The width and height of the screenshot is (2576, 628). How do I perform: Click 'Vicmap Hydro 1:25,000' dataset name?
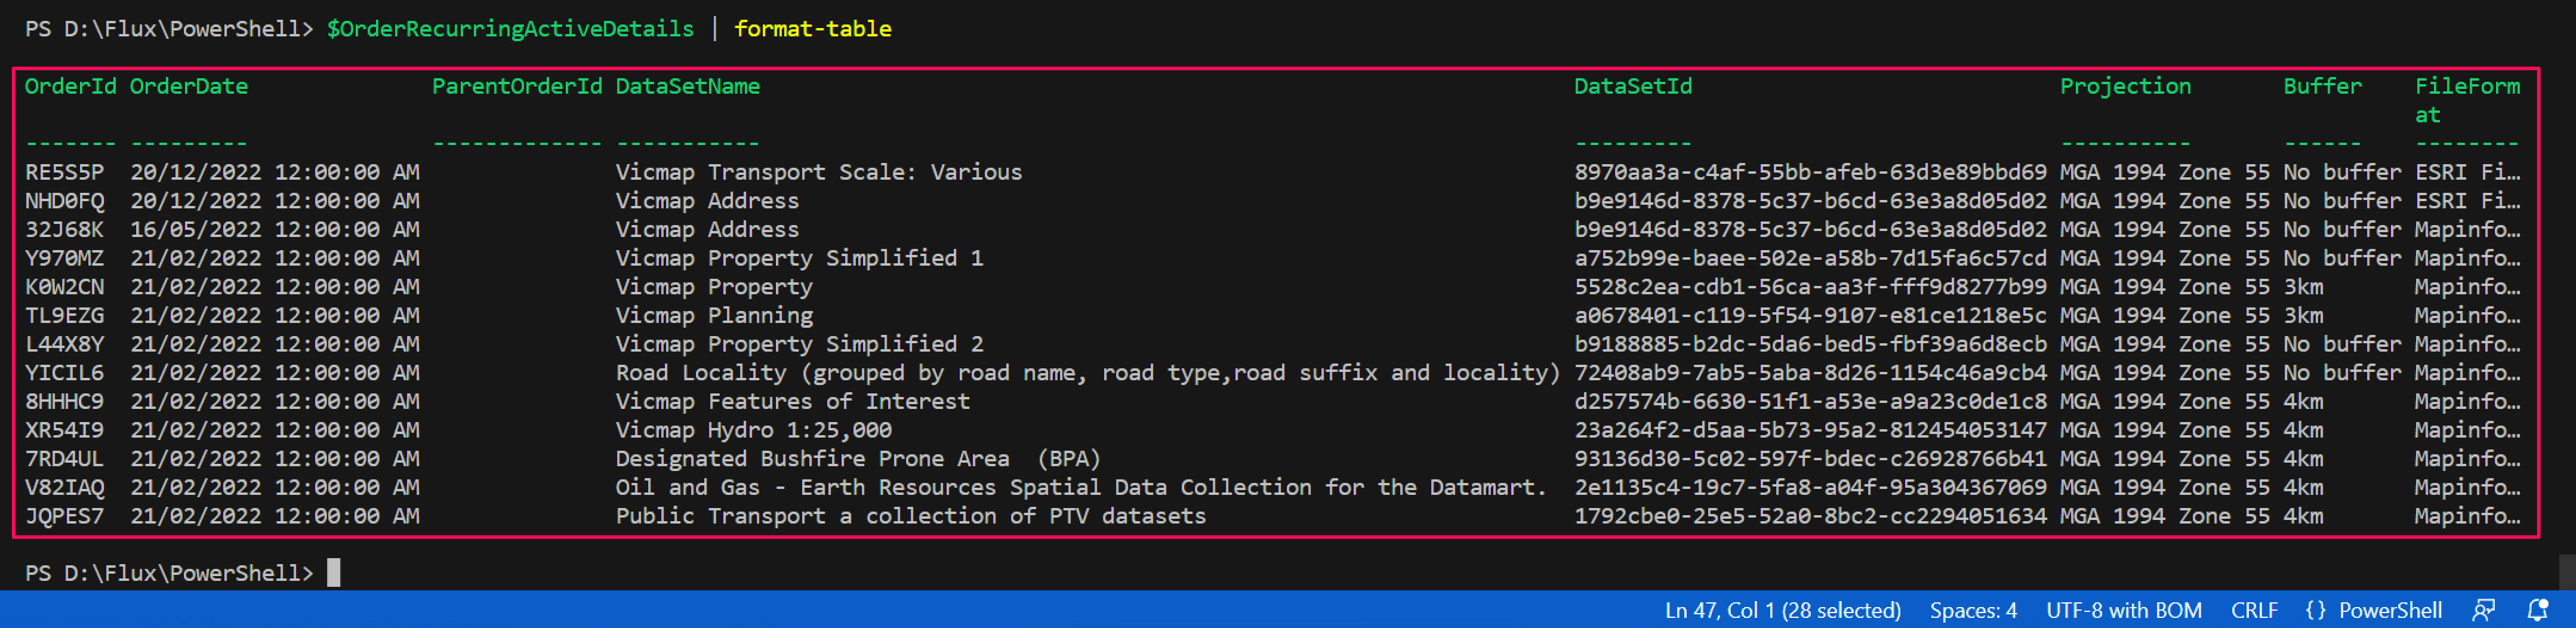[x=754, y=430]
